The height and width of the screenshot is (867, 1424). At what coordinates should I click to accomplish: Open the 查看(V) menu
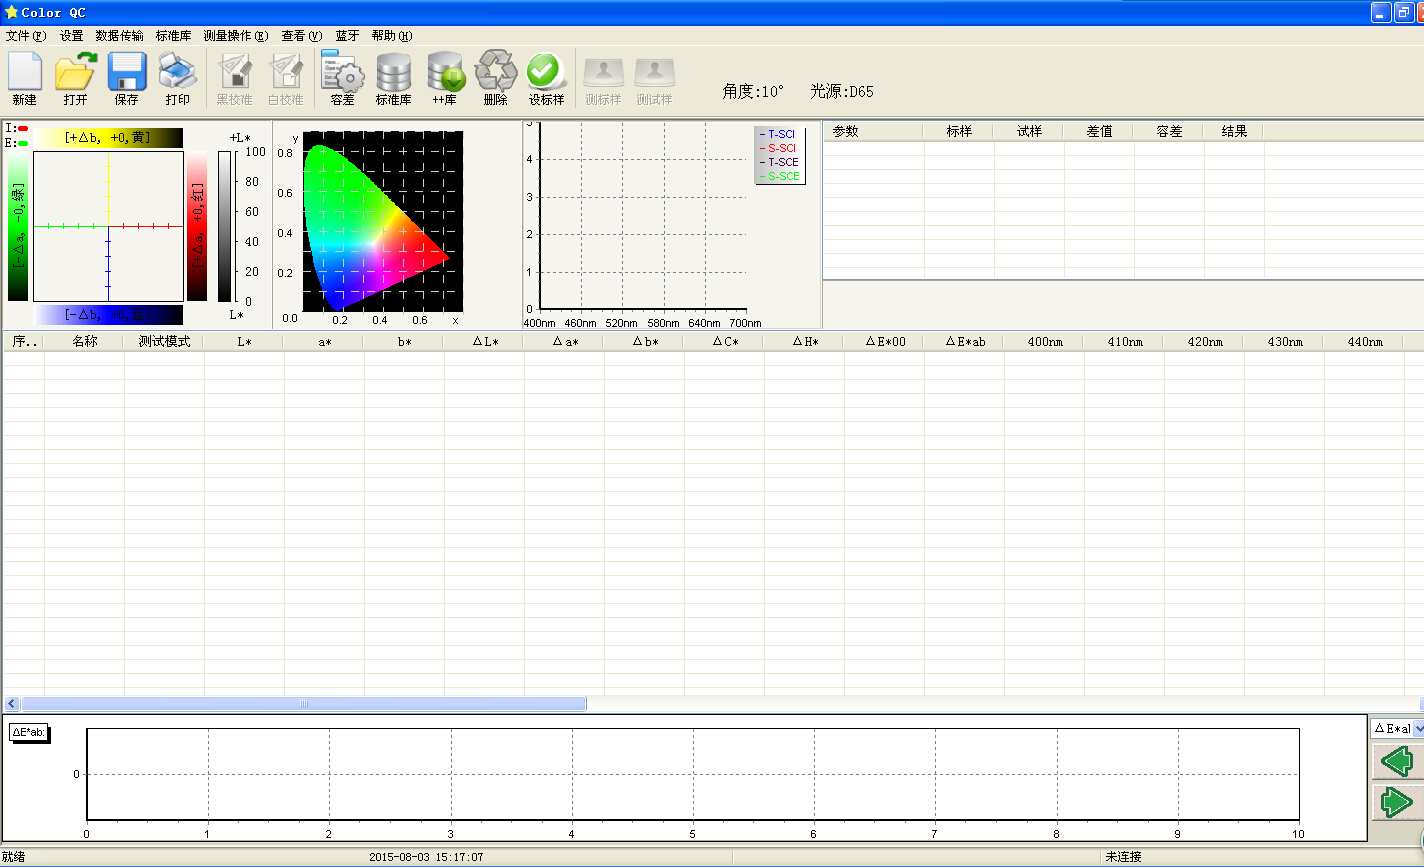point(302,35)
